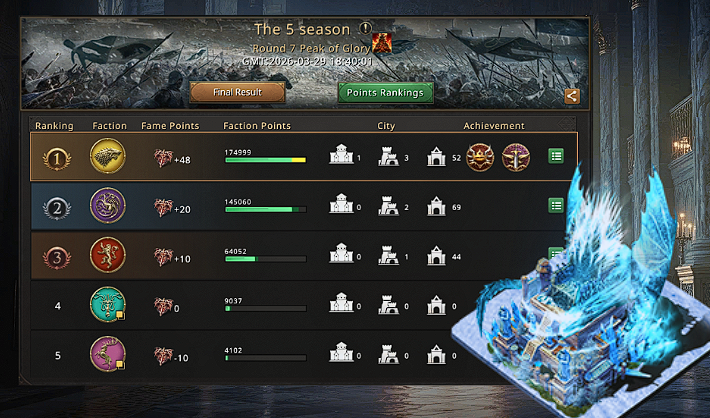Click the Fame Points column header
Viewport: 710px width, 418px height.
point(170,126)
